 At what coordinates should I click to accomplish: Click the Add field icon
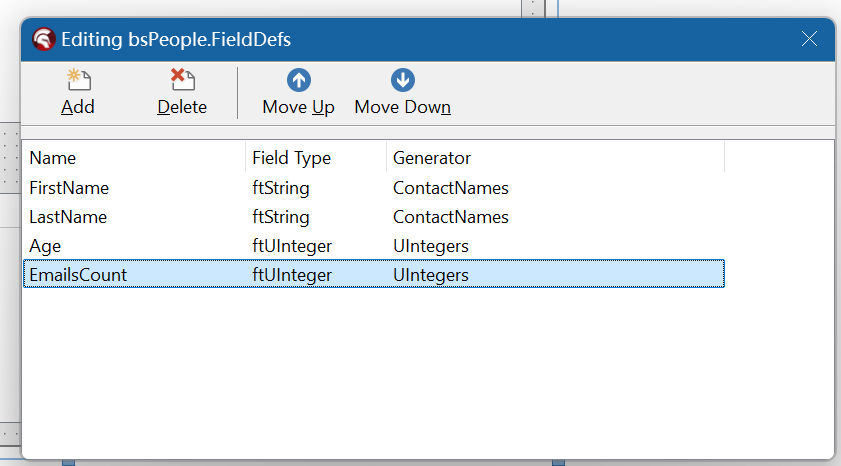[78, 80]
